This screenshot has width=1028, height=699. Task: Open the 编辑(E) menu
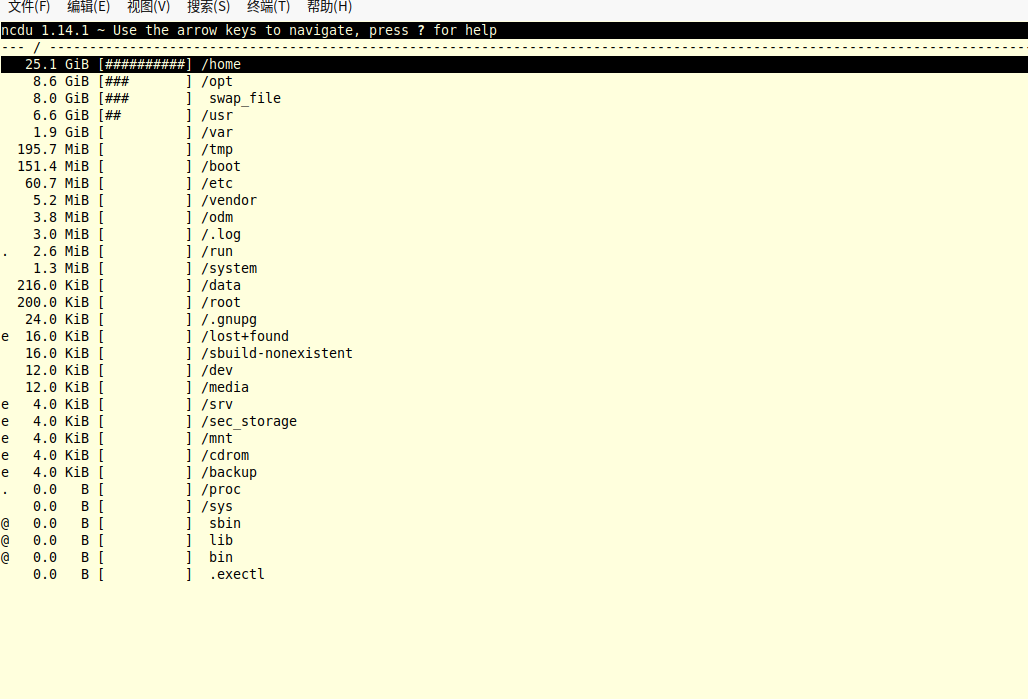(89, 8)
